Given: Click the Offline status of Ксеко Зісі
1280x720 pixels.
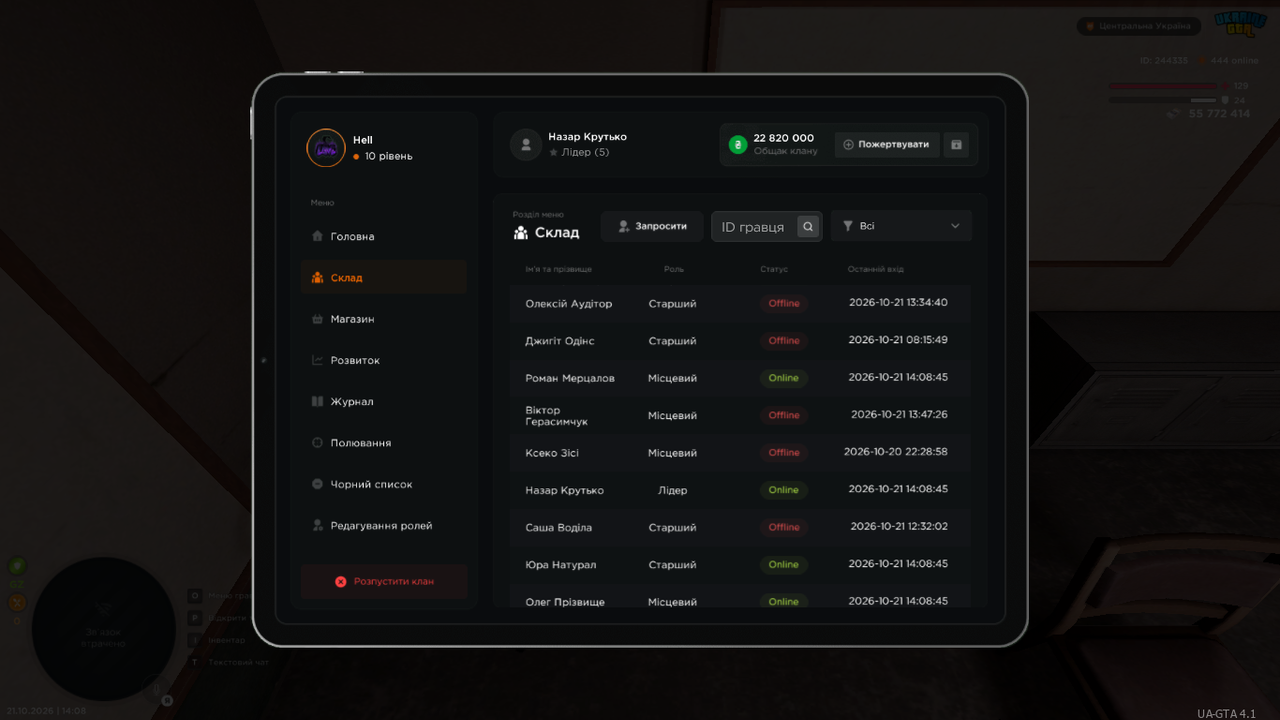Looking at the screenshot, I should coord(784,453).
